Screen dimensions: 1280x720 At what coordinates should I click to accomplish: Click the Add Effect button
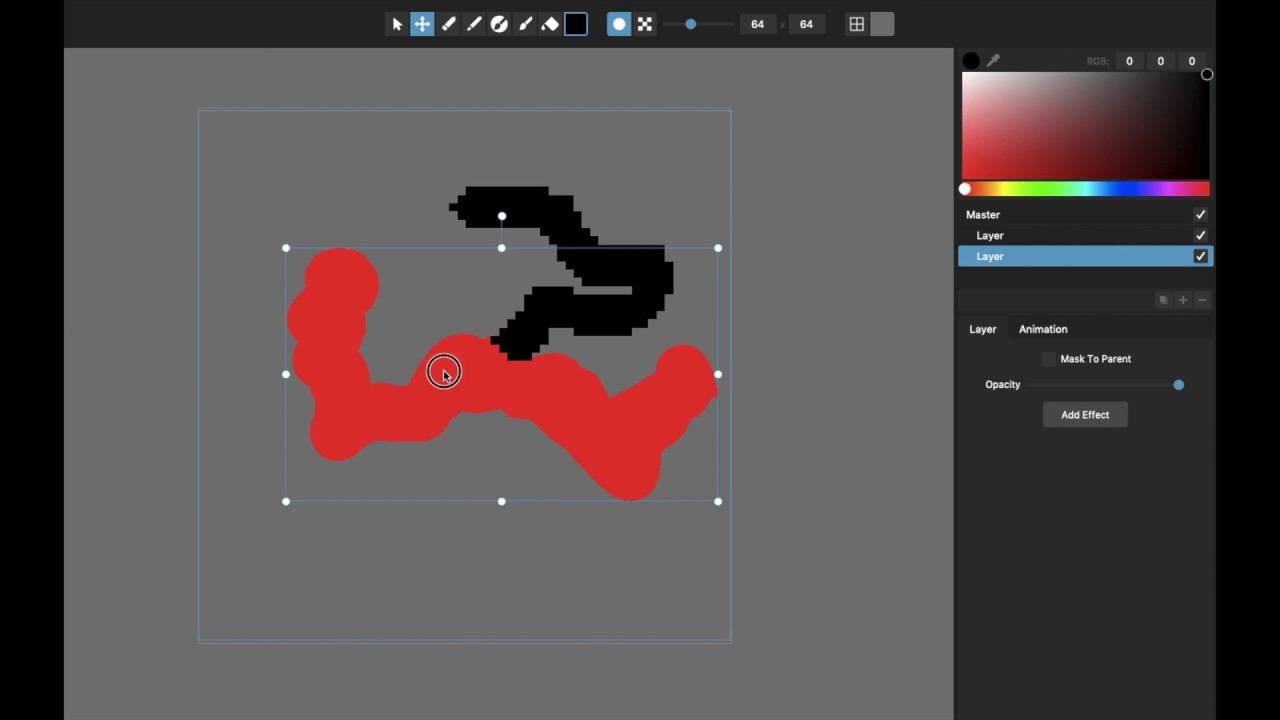[1085, 415]
